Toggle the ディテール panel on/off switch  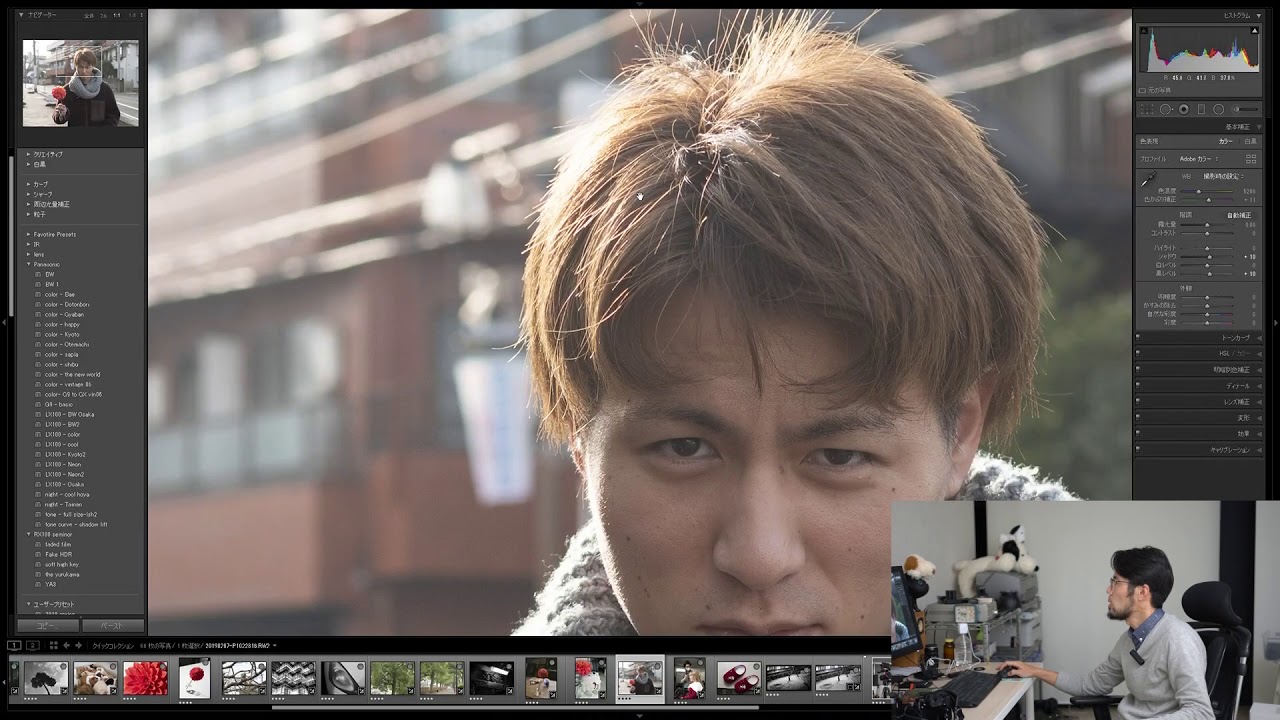coord(1138,385)
